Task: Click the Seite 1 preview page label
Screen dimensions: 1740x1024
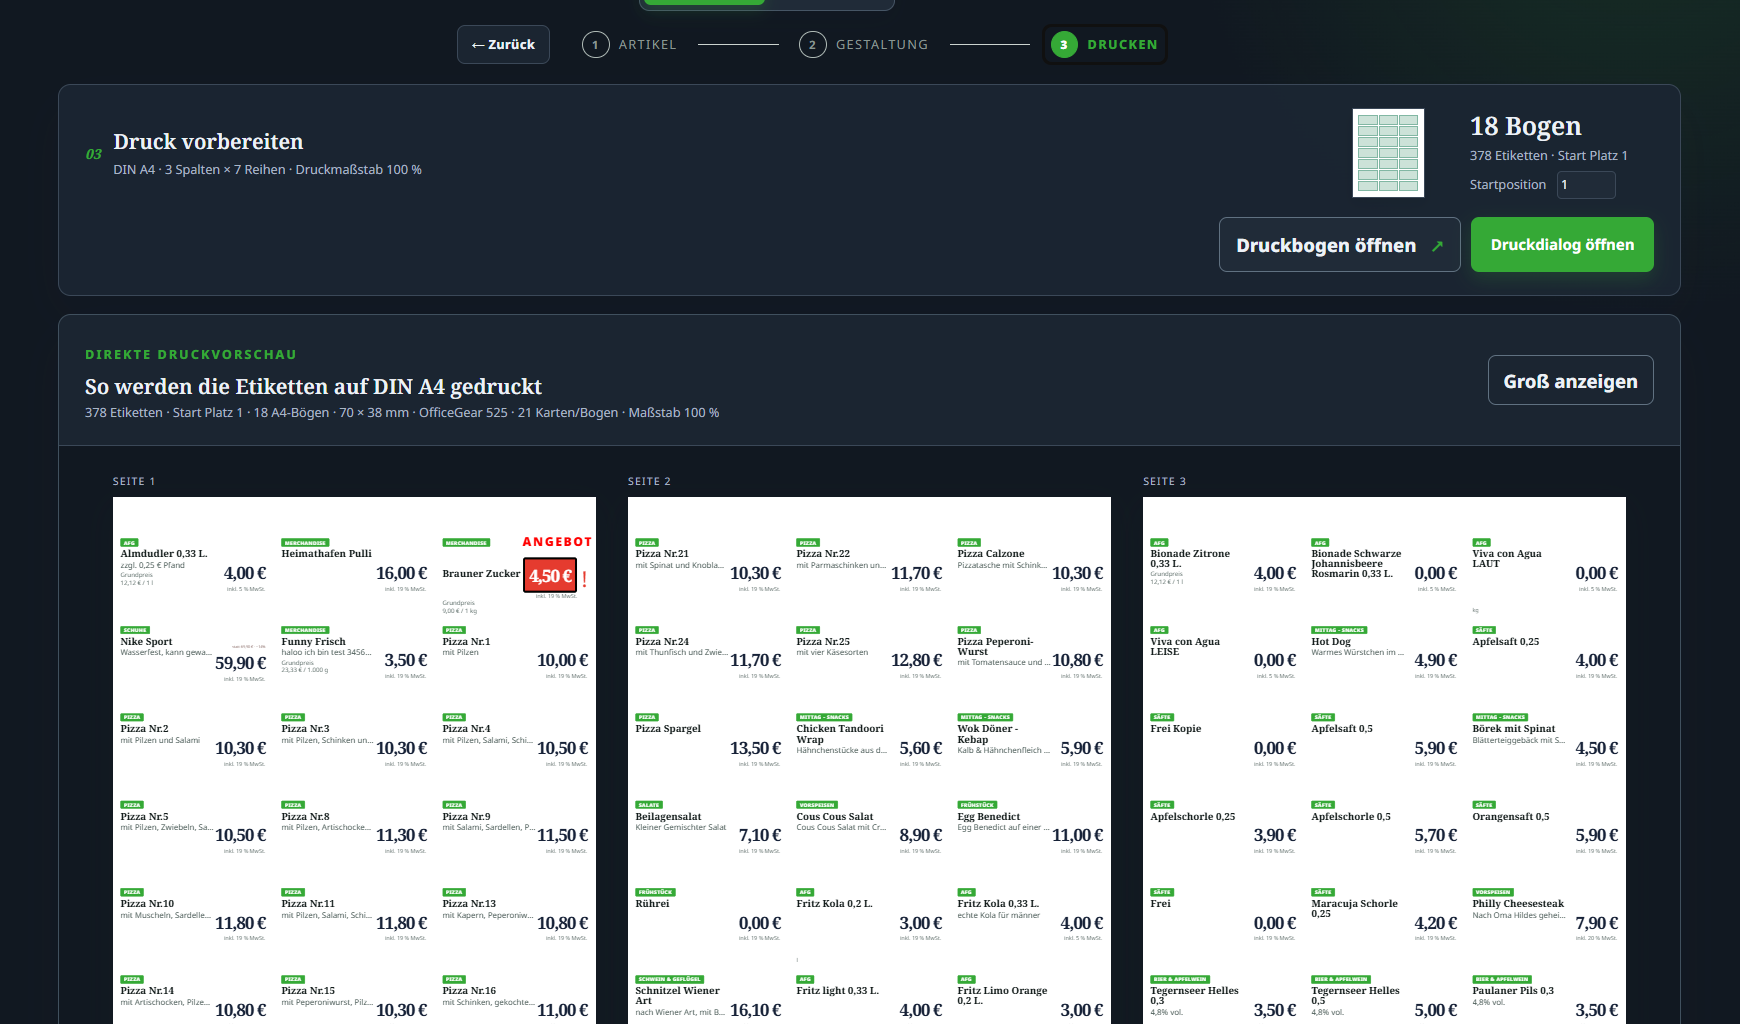Action: (x=134, y=482)
